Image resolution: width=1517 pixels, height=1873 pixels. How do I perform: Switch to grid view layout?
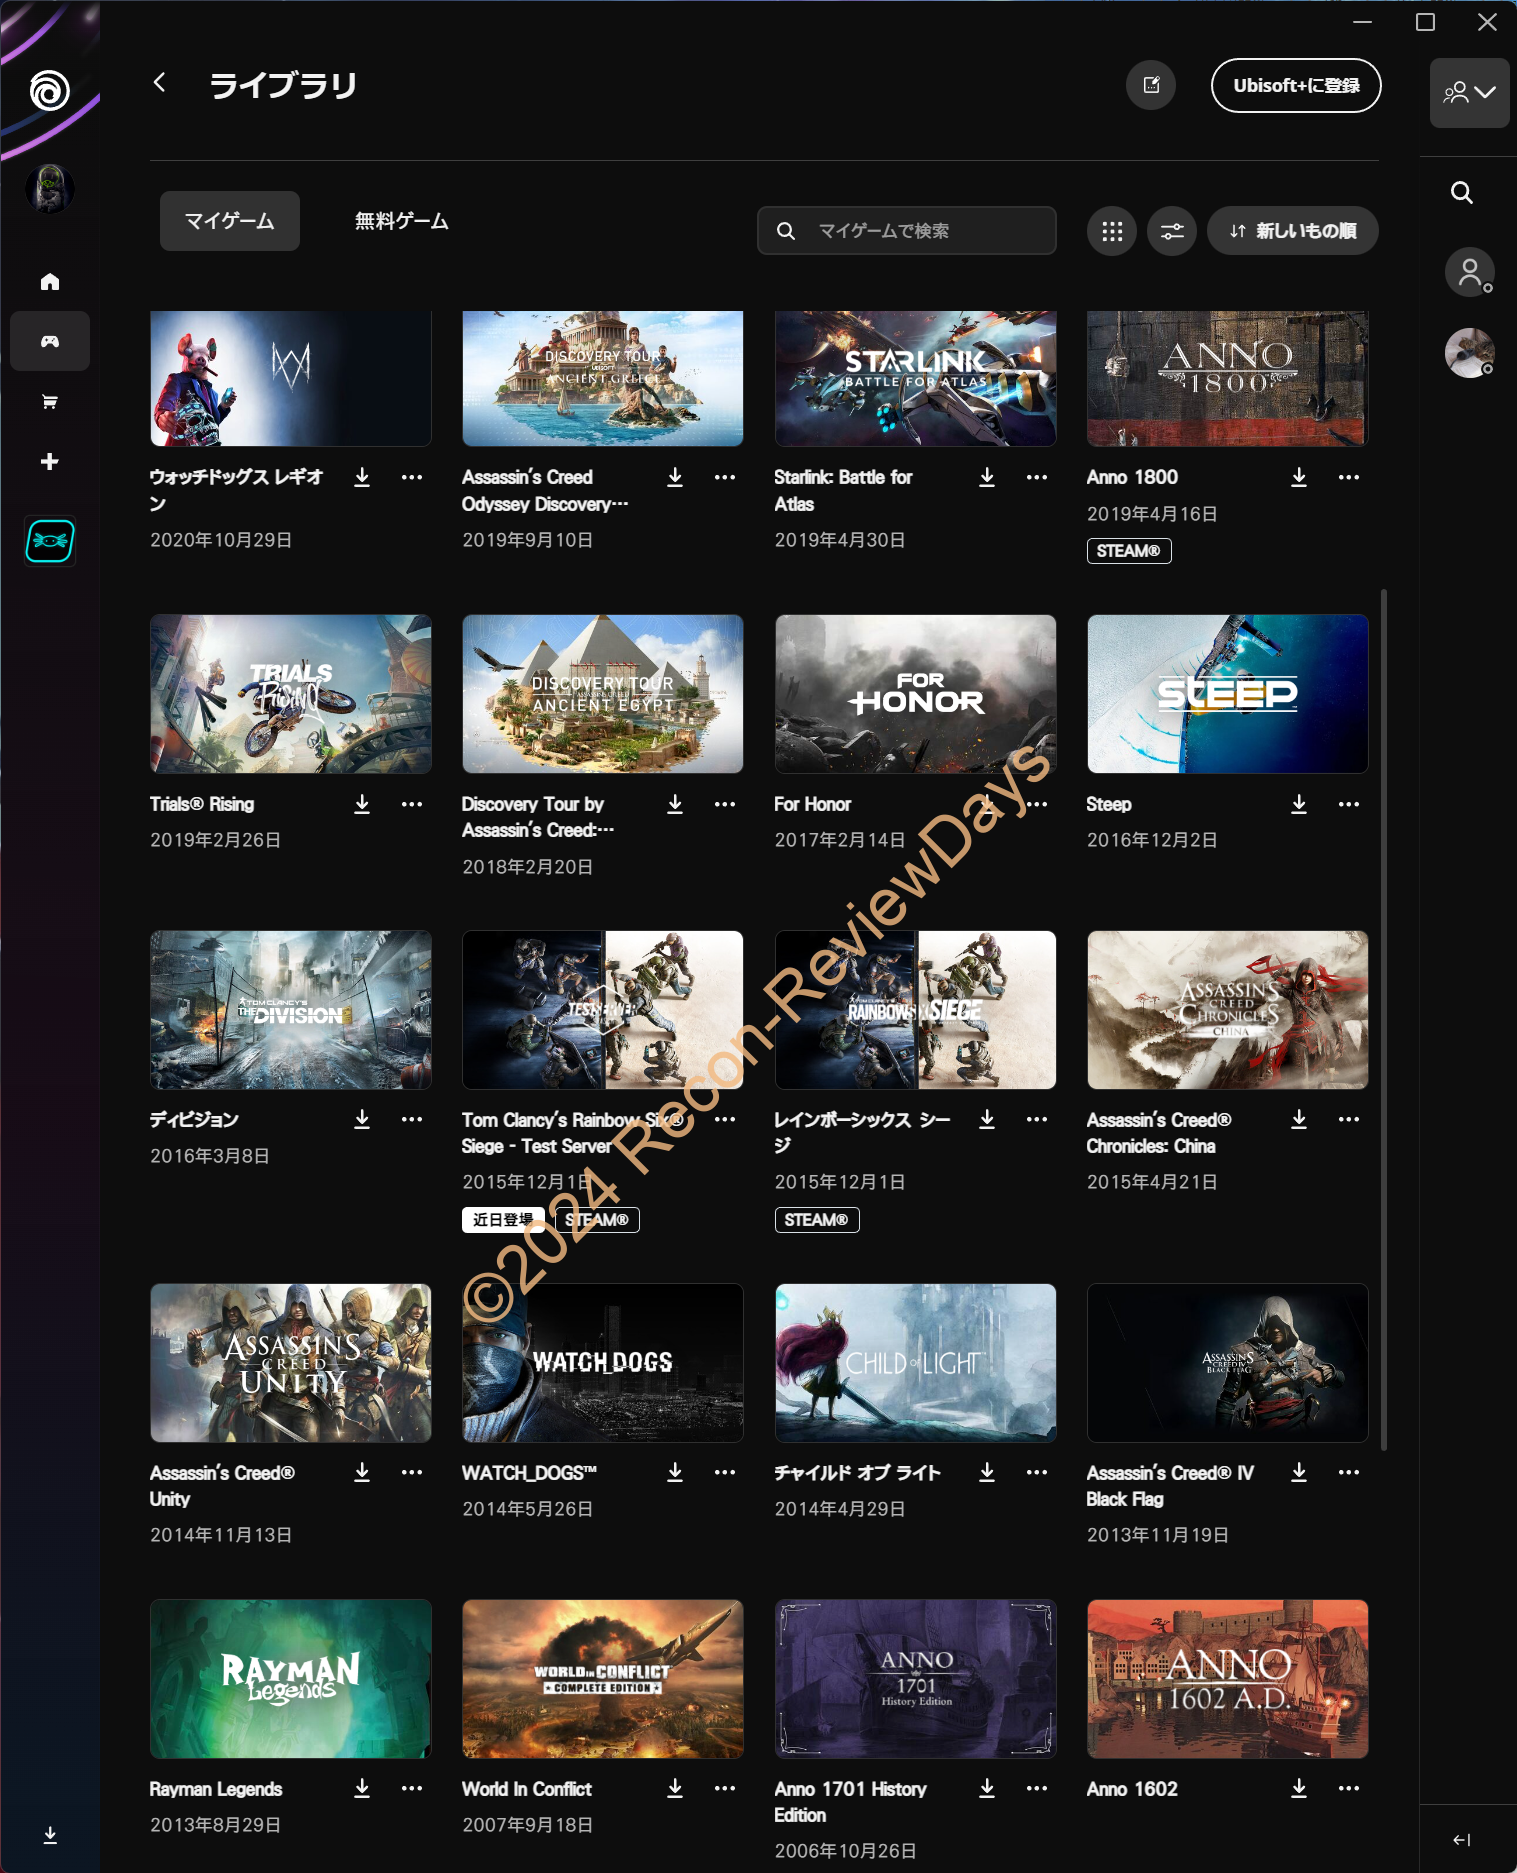coord(1111,231)
